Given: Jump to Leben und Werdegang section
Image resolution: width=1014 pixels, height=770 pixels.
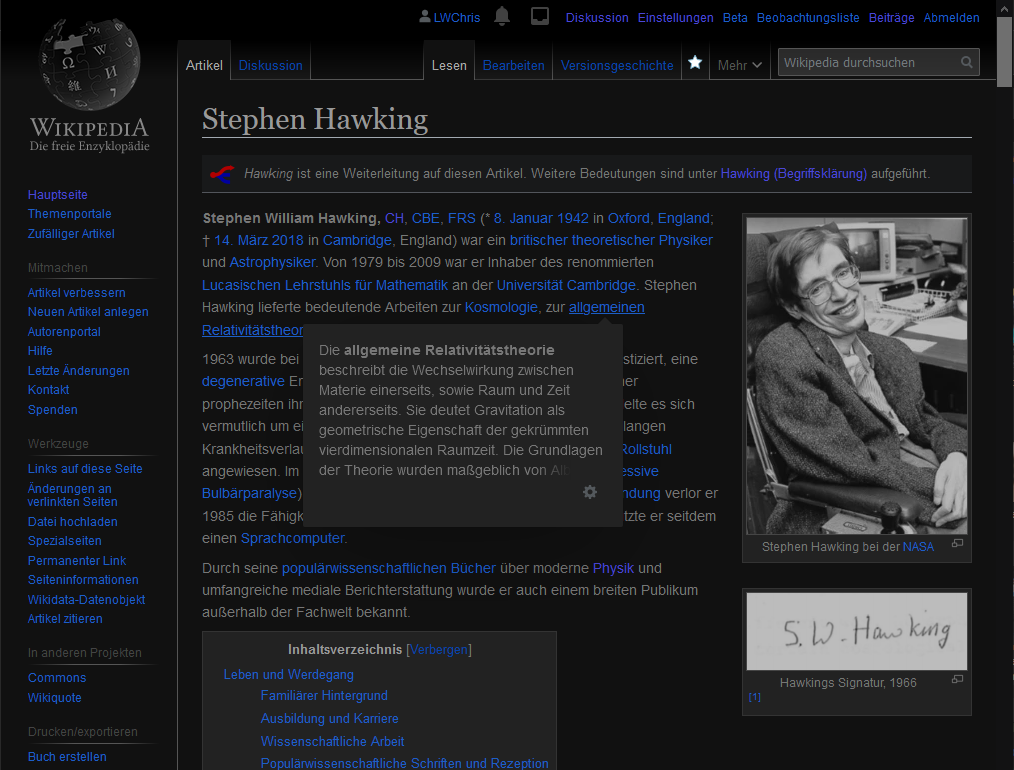Looking at the screenshot, I should (x=288, y=674).
